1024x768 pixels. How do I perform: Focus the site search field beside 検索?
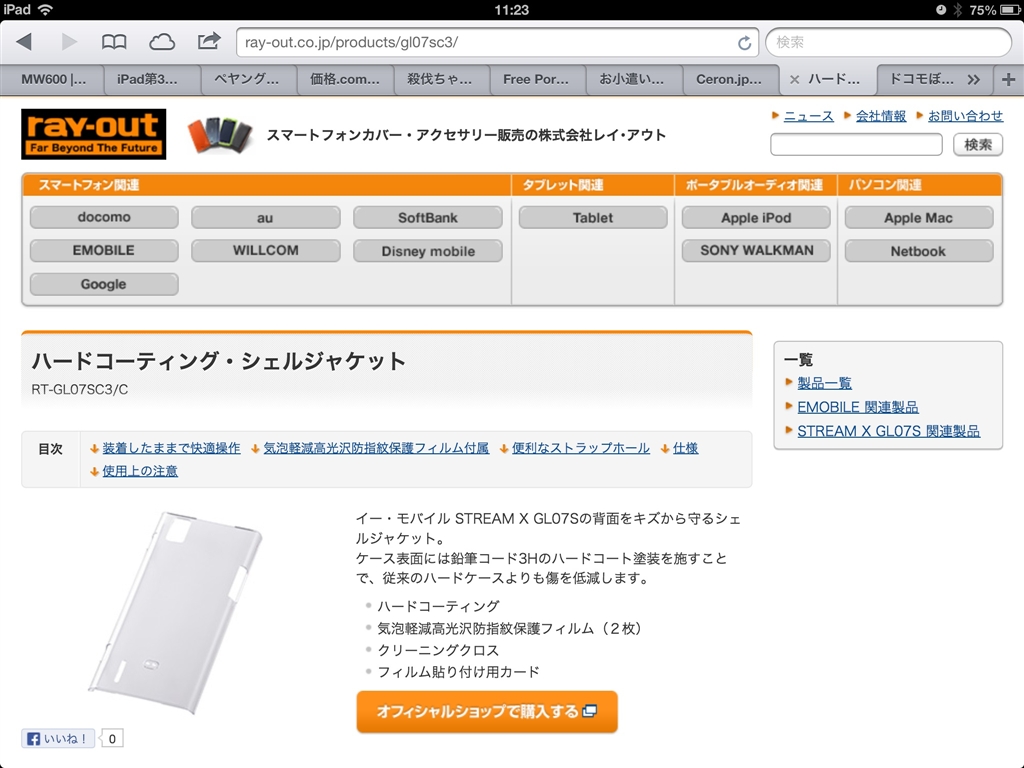[856, 144]
